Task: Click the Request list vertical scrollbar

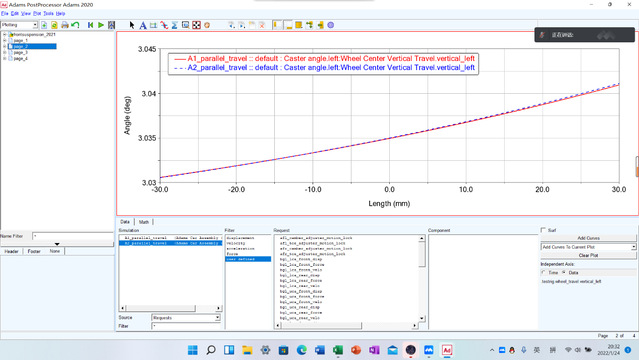Action: (422, 278)
